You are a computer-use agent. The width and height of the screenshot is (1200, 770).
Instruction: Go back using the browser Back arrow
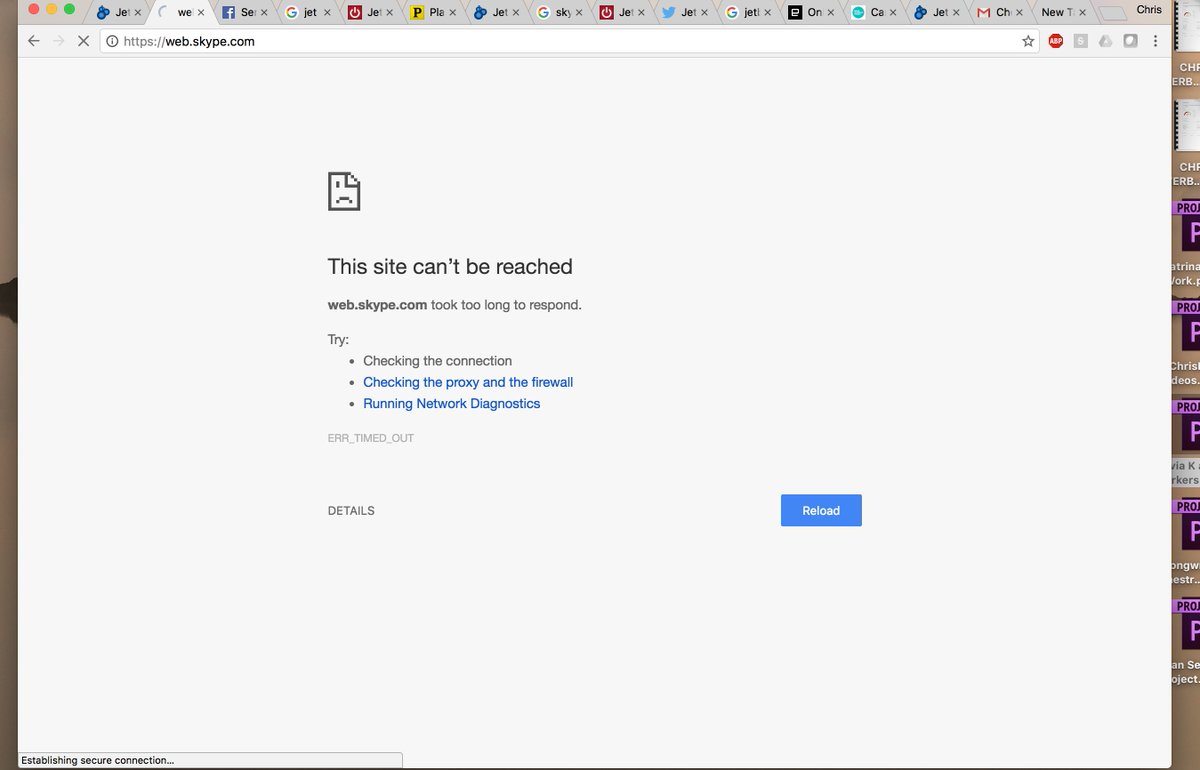point(33,41)
